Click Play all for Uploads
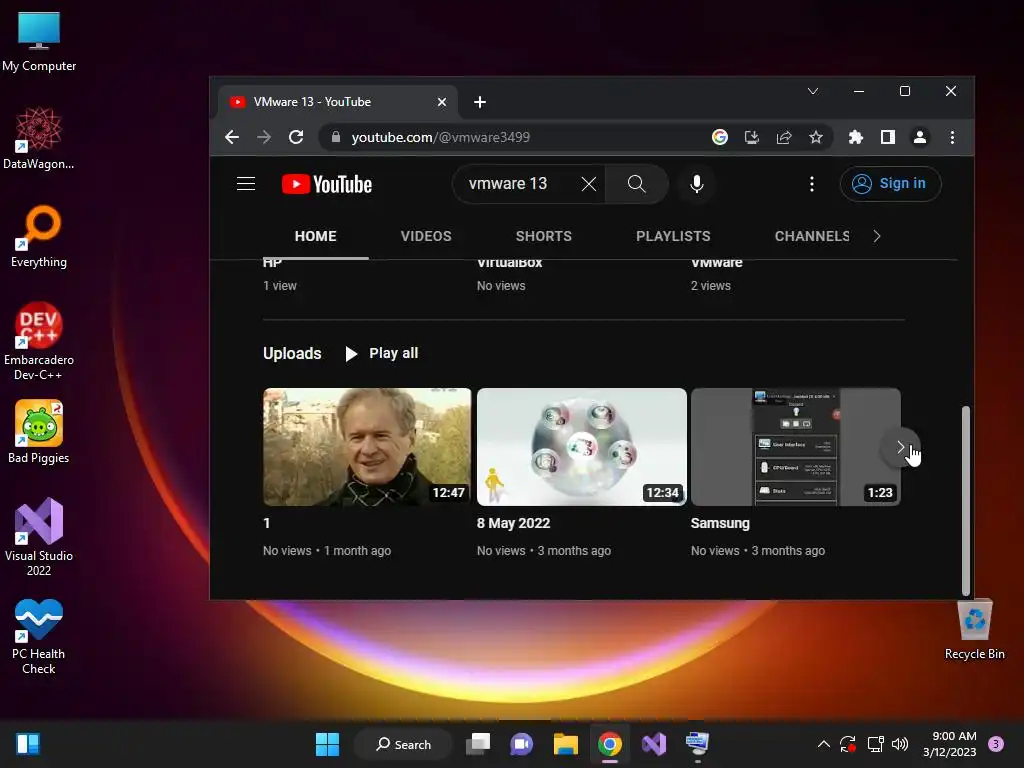The height and width of the screenshot is (768, 1024). 381,353
